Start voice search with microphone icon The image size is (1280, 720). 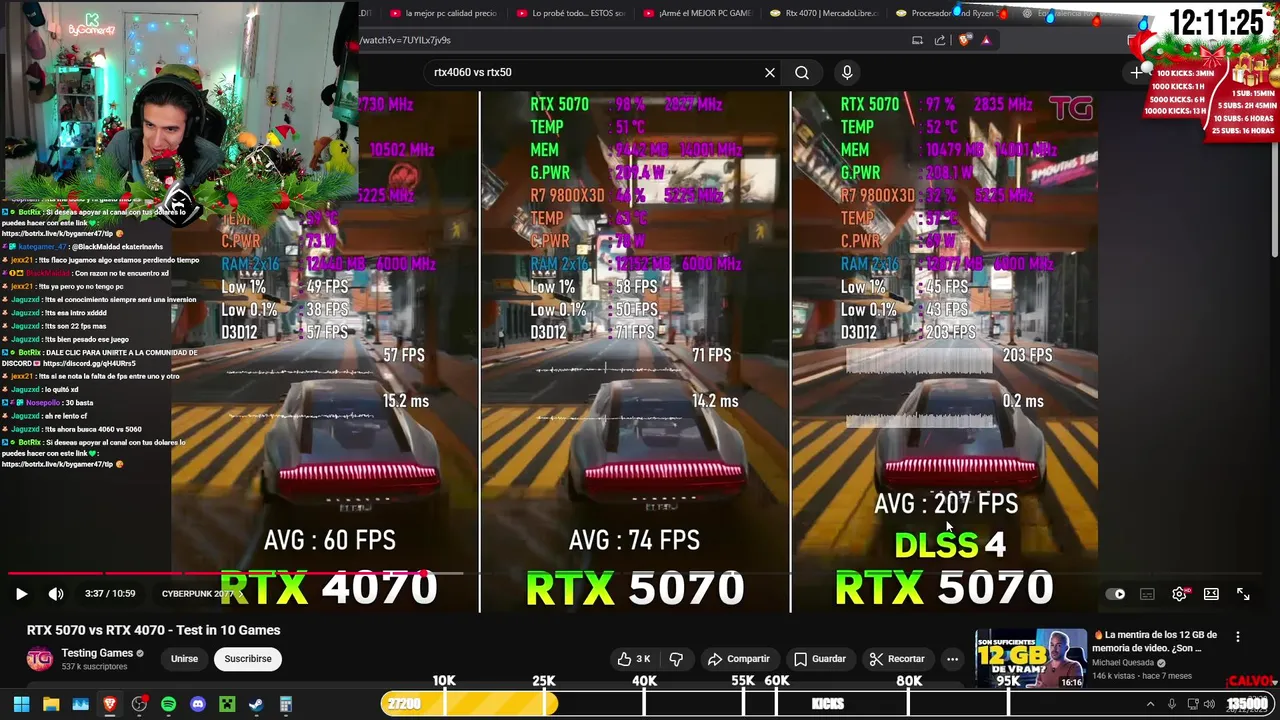pos(847,72)
